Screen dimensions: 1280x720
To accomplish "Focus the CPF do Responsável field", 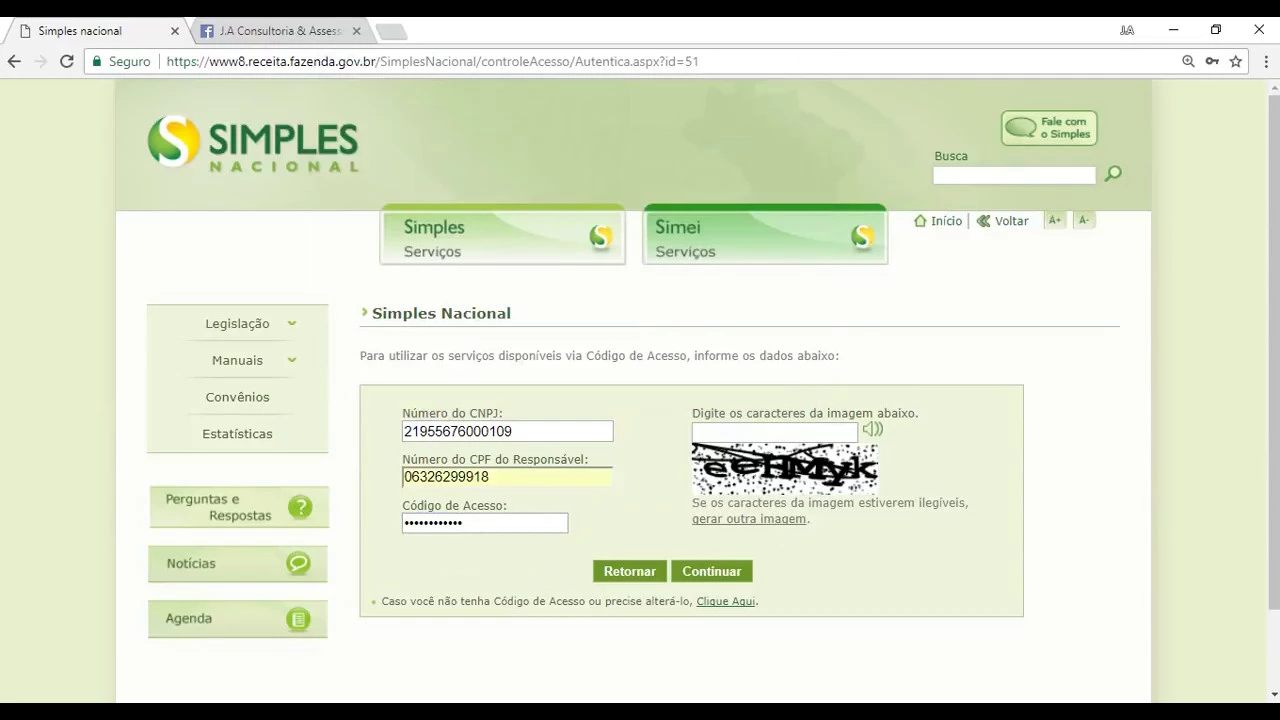I will (508, 477).
